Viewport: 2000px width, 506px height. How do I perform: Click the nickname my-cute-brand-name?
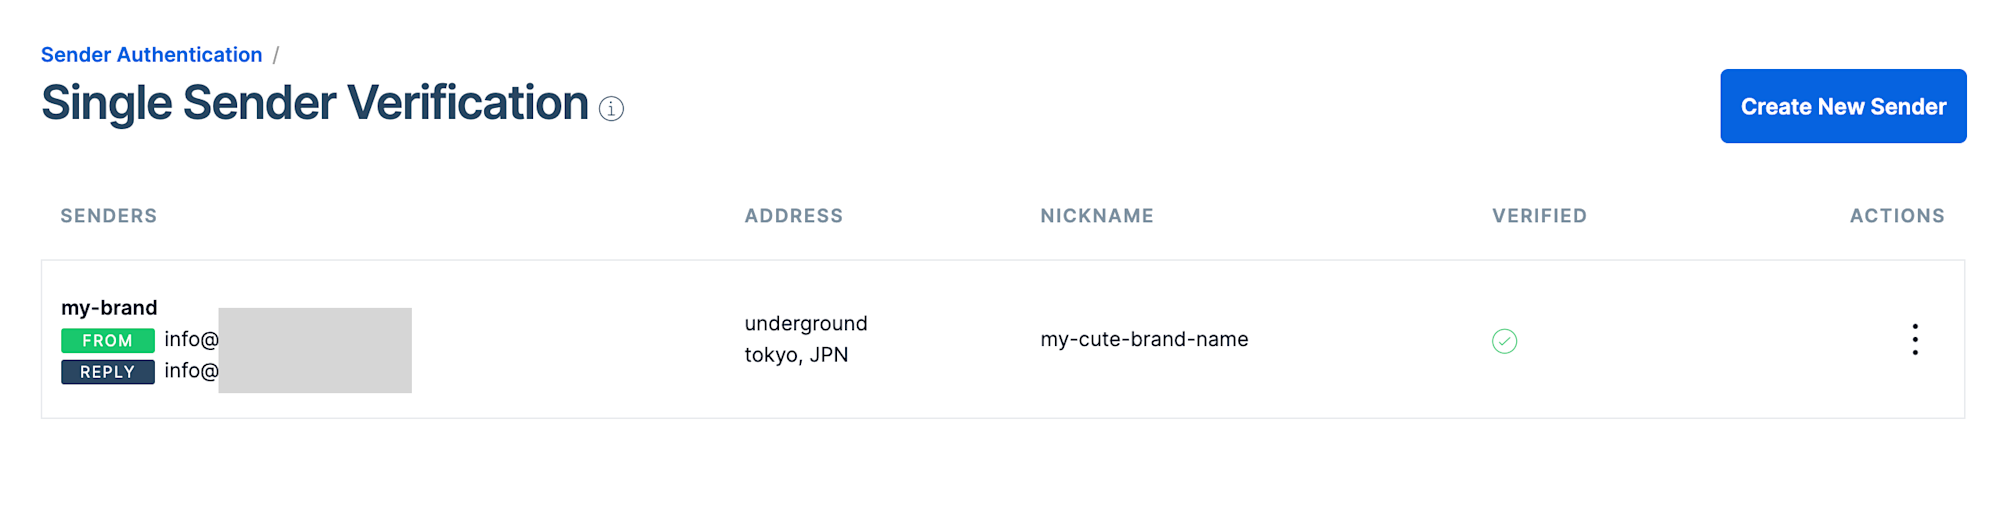click(1144, 340)
